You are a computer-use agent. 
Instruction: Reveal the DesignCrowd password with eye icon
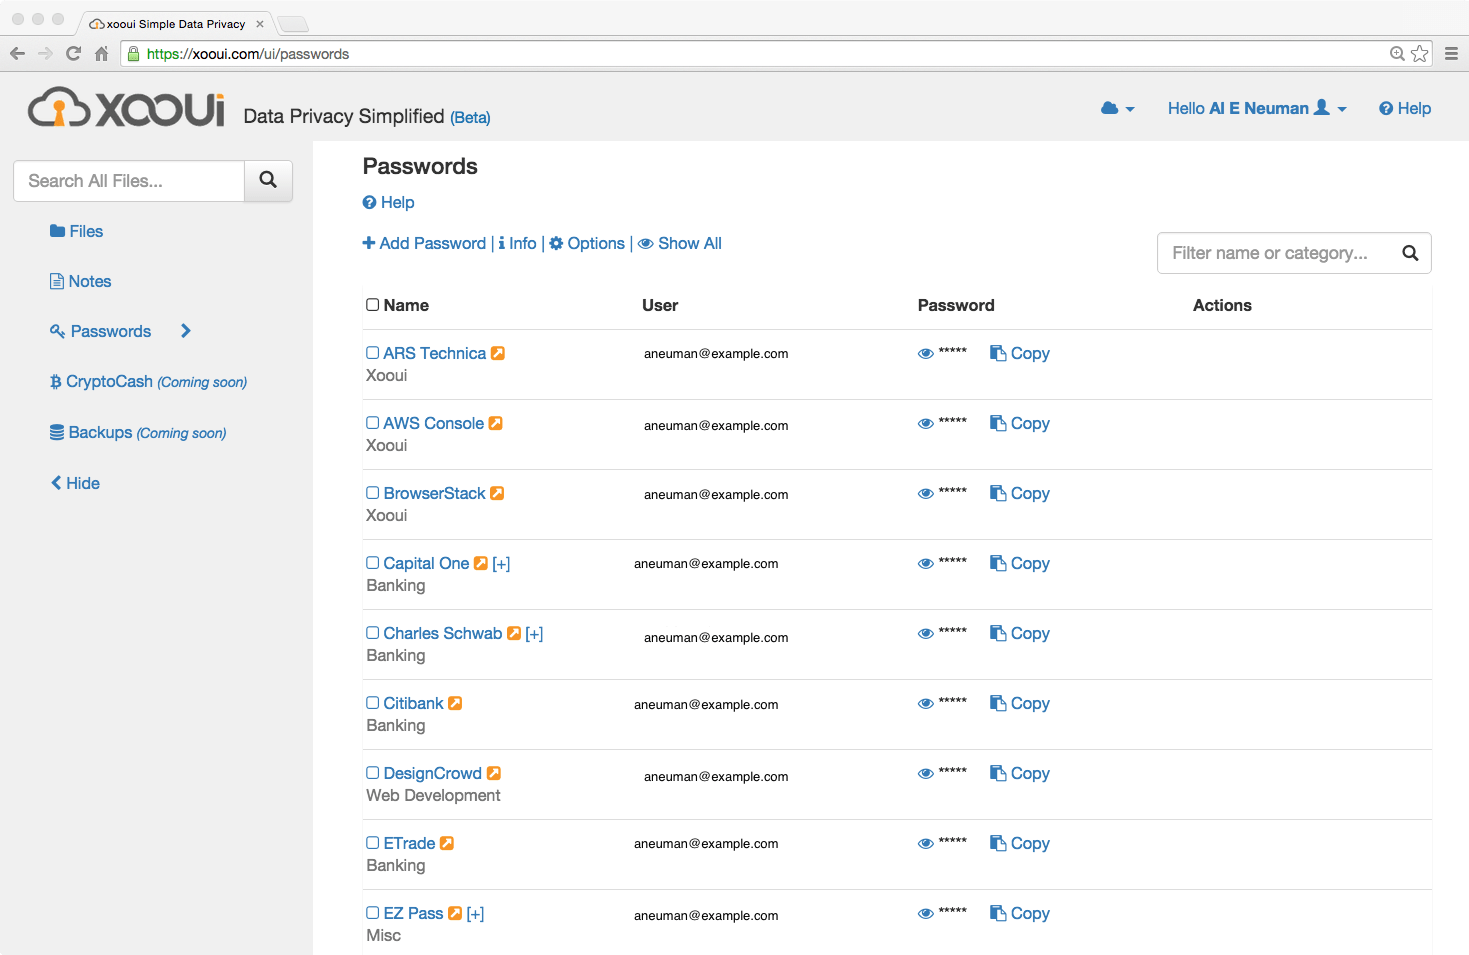pos(926,774)
